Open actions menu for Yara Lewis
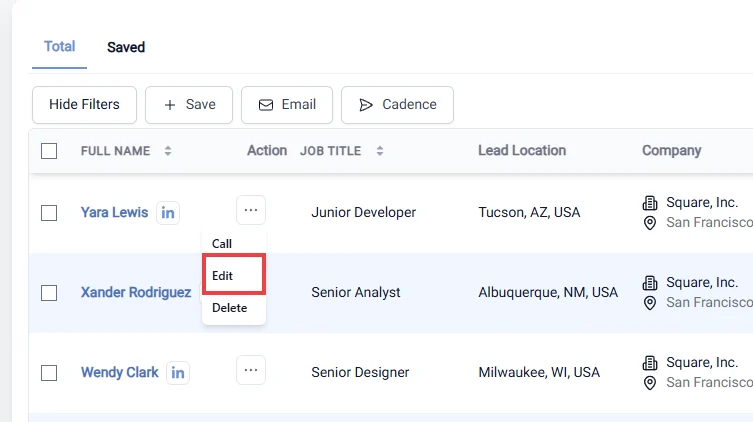 (x=251, y=210)
